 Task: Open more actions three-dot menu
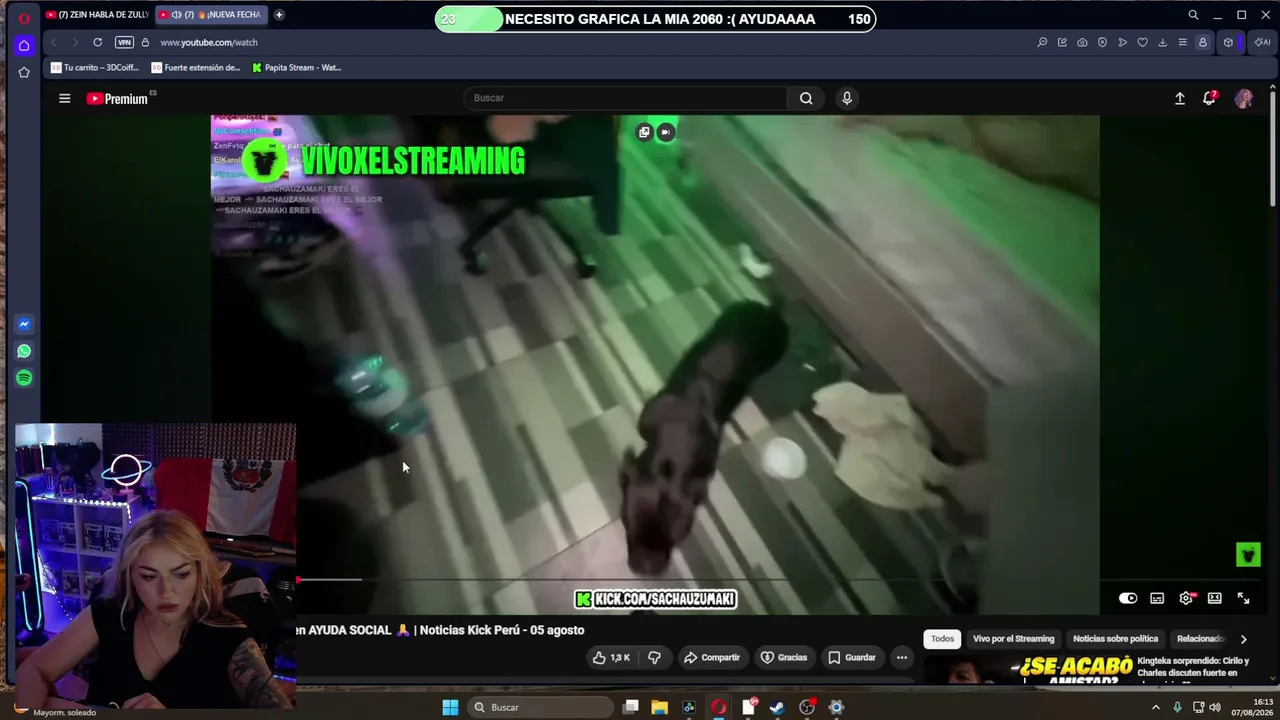(902, 657)
